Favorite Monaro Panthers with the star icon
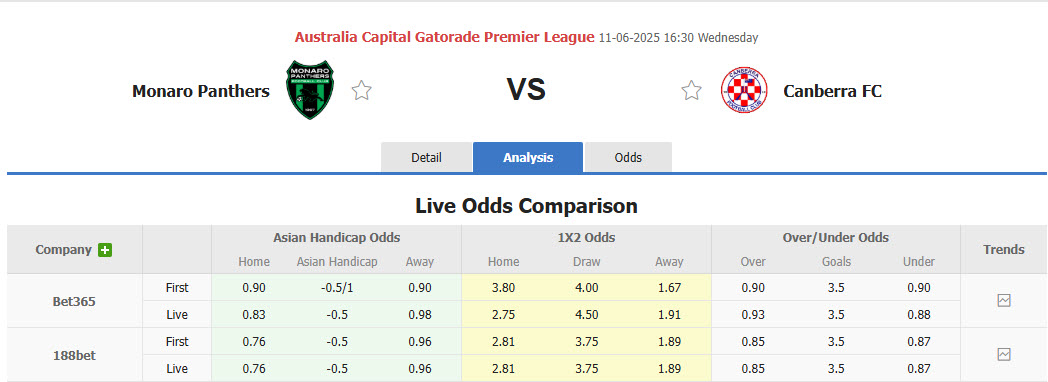Image resolution: width=1048 pixels, height=382 pixels. (x=362, y=90)
